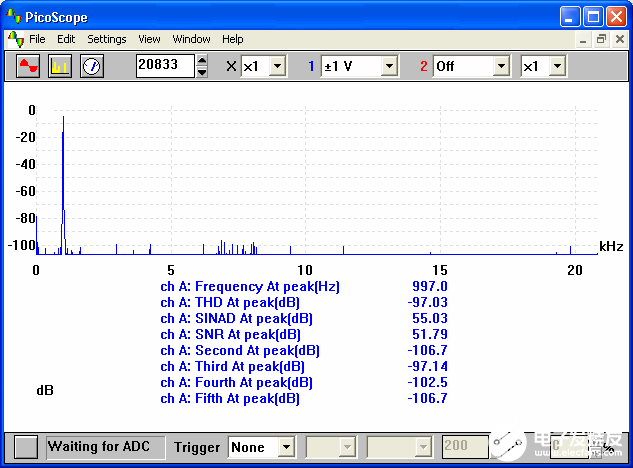Click the THD At peak(dB) measurement label
The height and width of the screenshot is (468, 633).
(x=230, y=302)
